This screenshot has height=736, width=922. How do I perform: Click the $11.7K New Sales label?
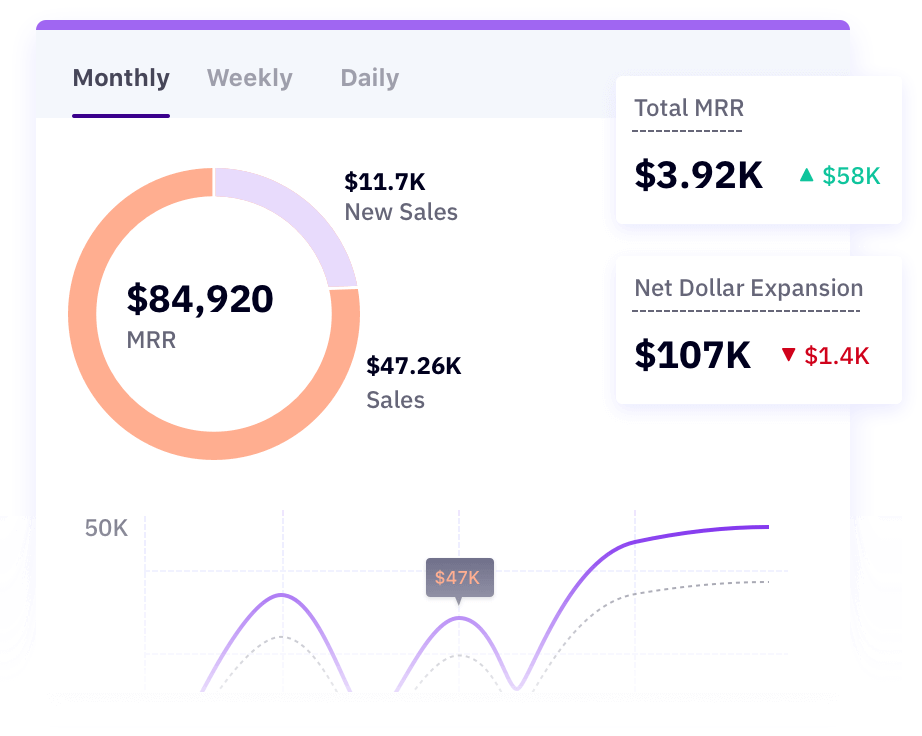tap(384, 183)
